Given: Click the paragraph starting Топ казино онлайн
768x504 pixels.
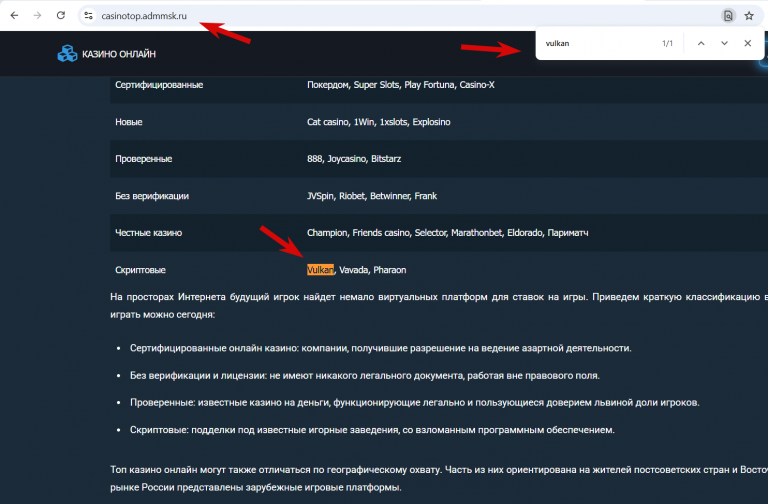Looking at the screenshot, I should click(439, 479).
